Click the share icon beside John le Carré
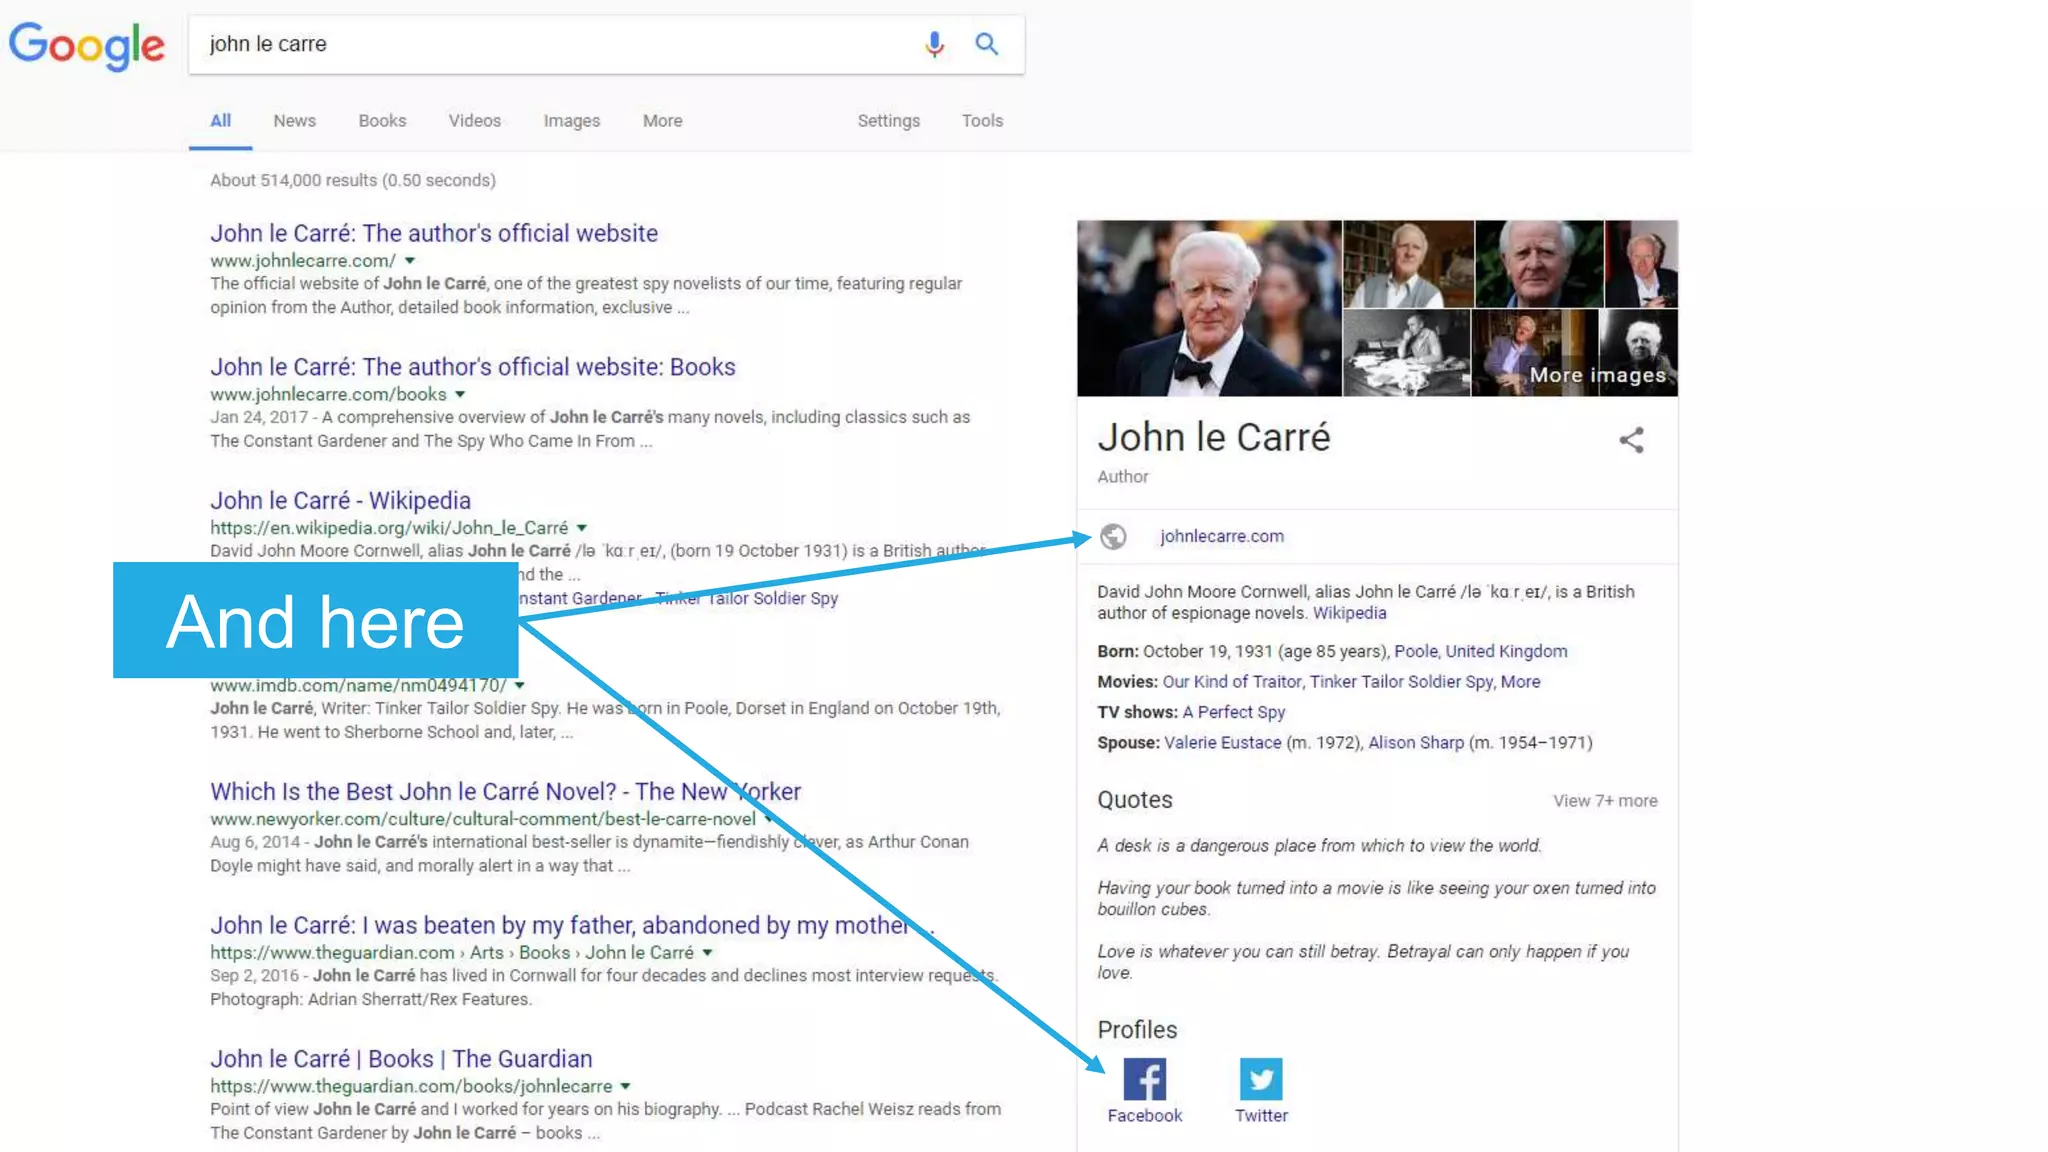 point(1631,440)
